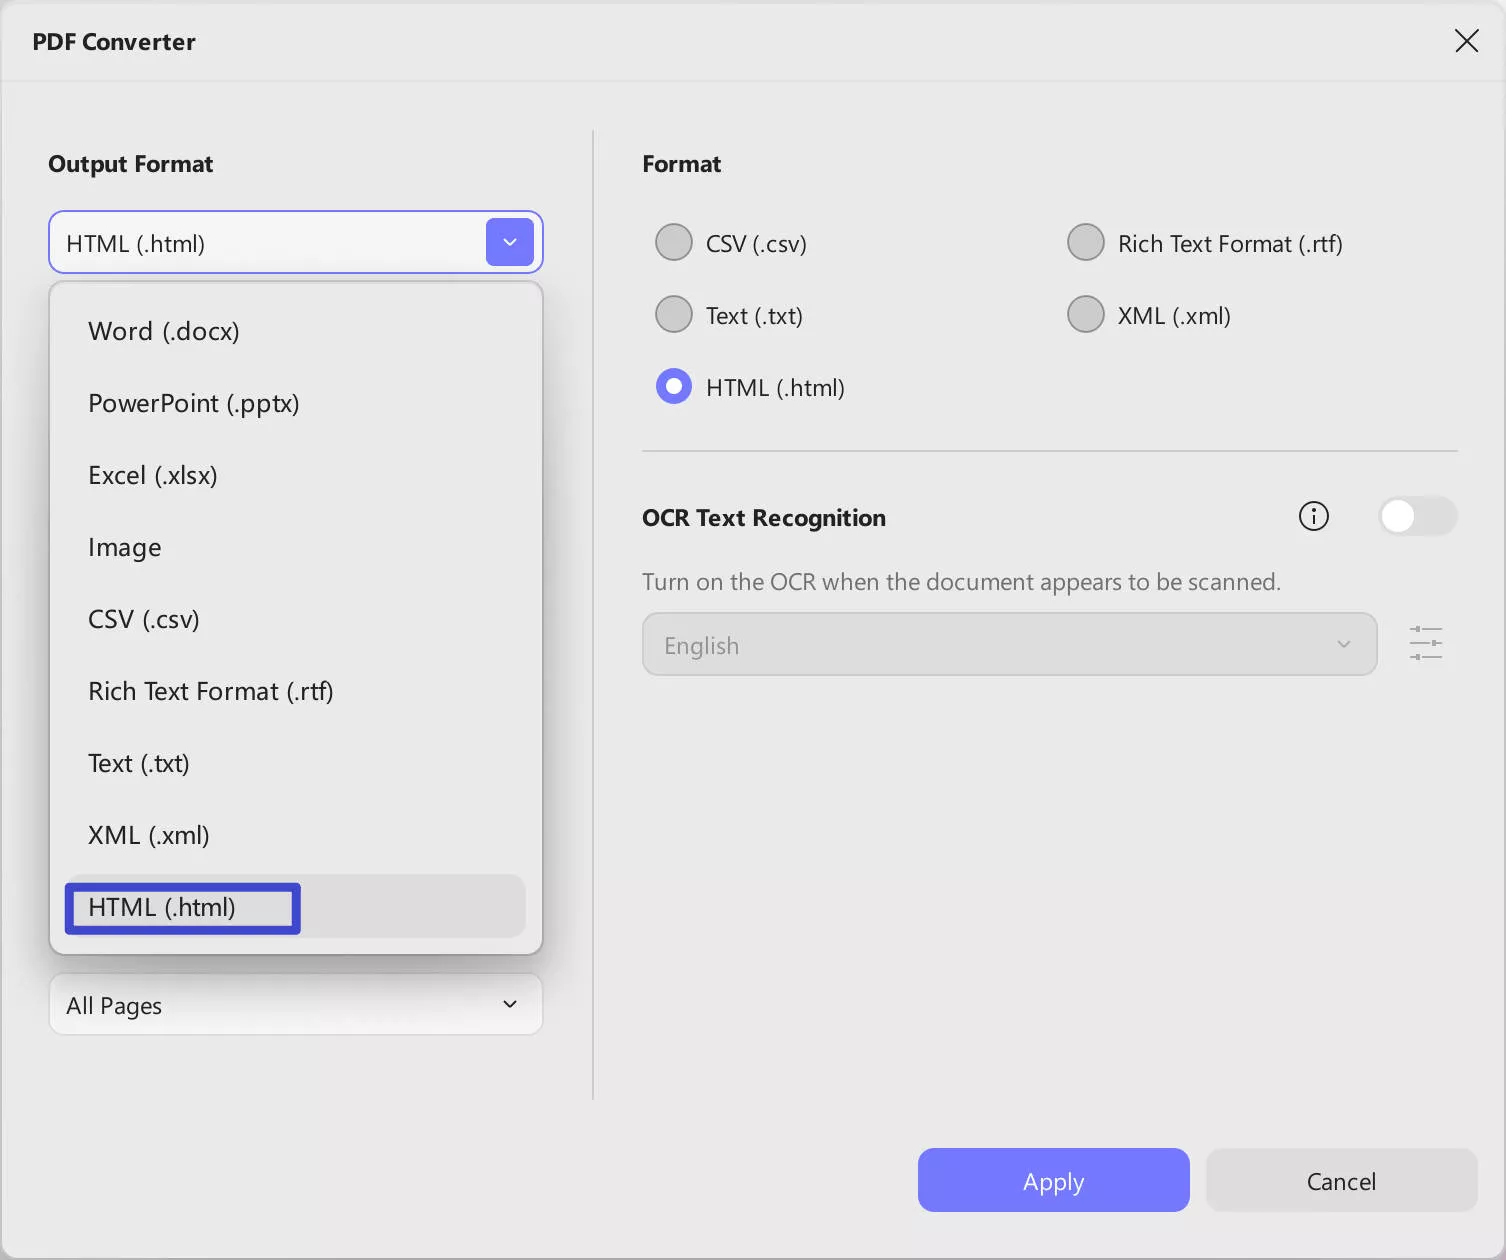Select the CSV (.csv) radio button
The height and width of the screenshot is (1260, 1506).
tap(673, 242)
